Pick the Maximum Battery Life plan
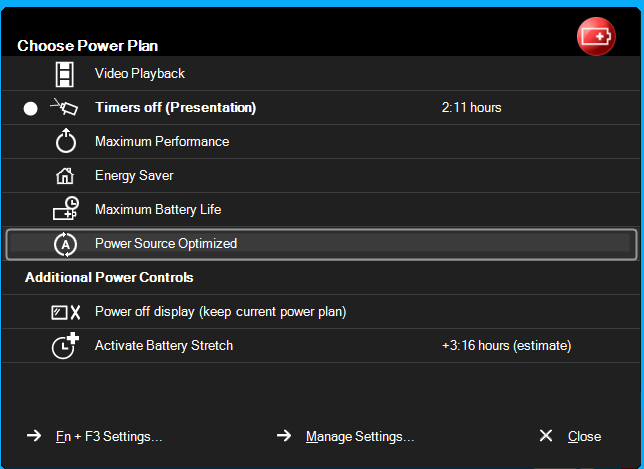Image resolution: width=644 pixels, height=469 pixels. point(158,210)
